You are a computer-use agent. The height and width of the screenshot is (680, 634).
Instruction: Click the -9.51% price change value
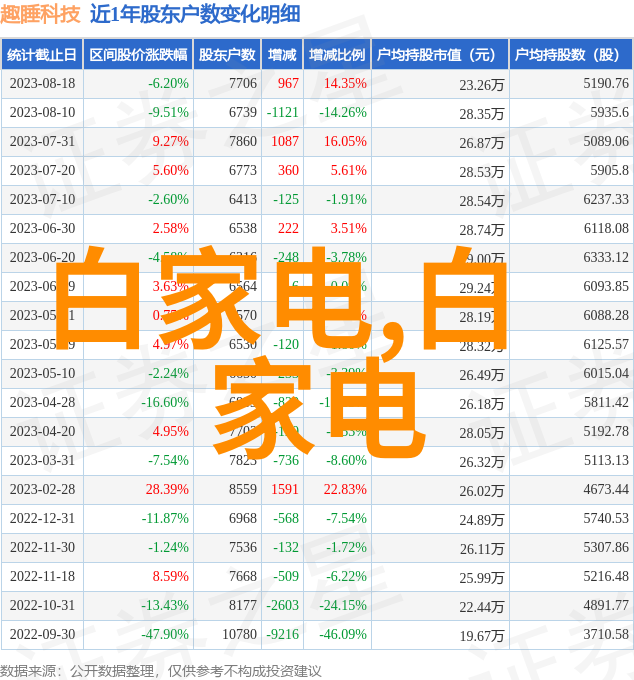click(168, 112)
